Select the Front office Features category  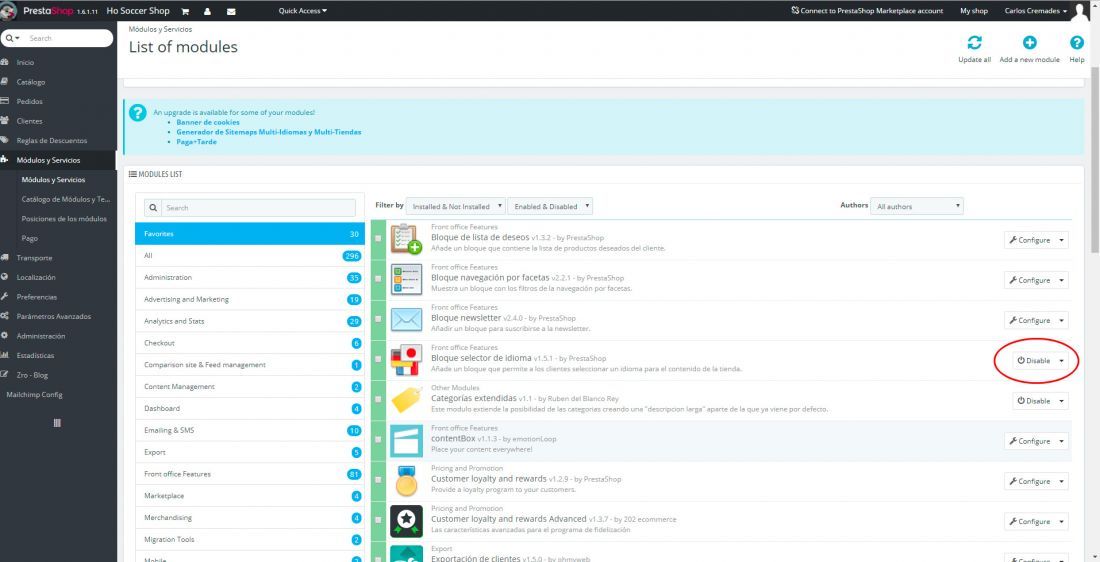pos(250,474)
